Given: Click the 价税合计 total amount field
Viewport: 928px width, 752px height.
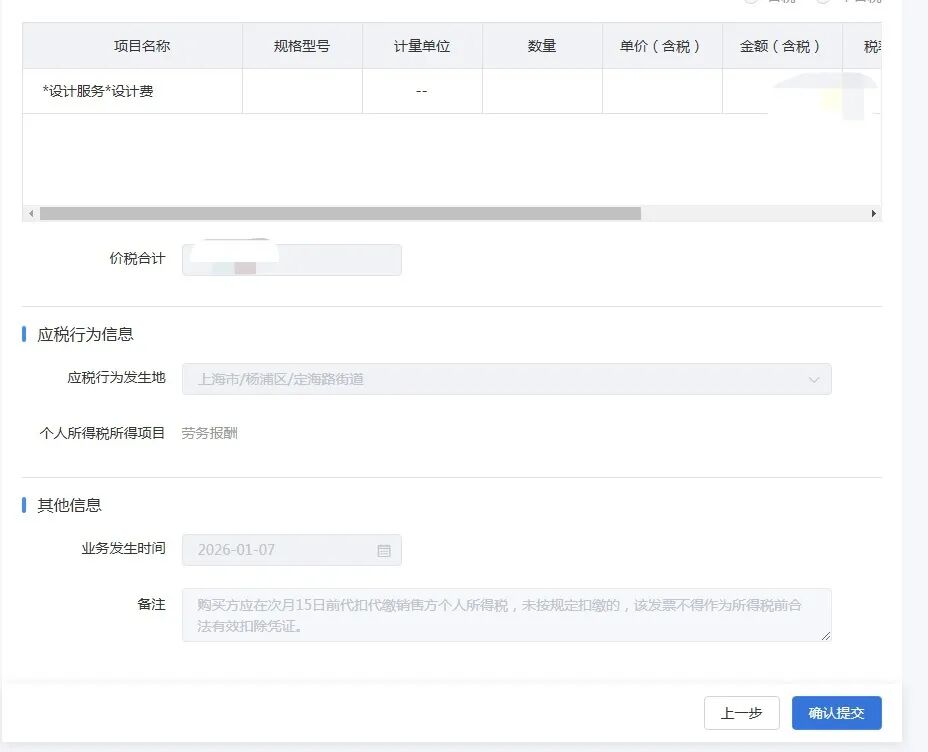Looking at the screenshot, I should click(x=291, y=260).
